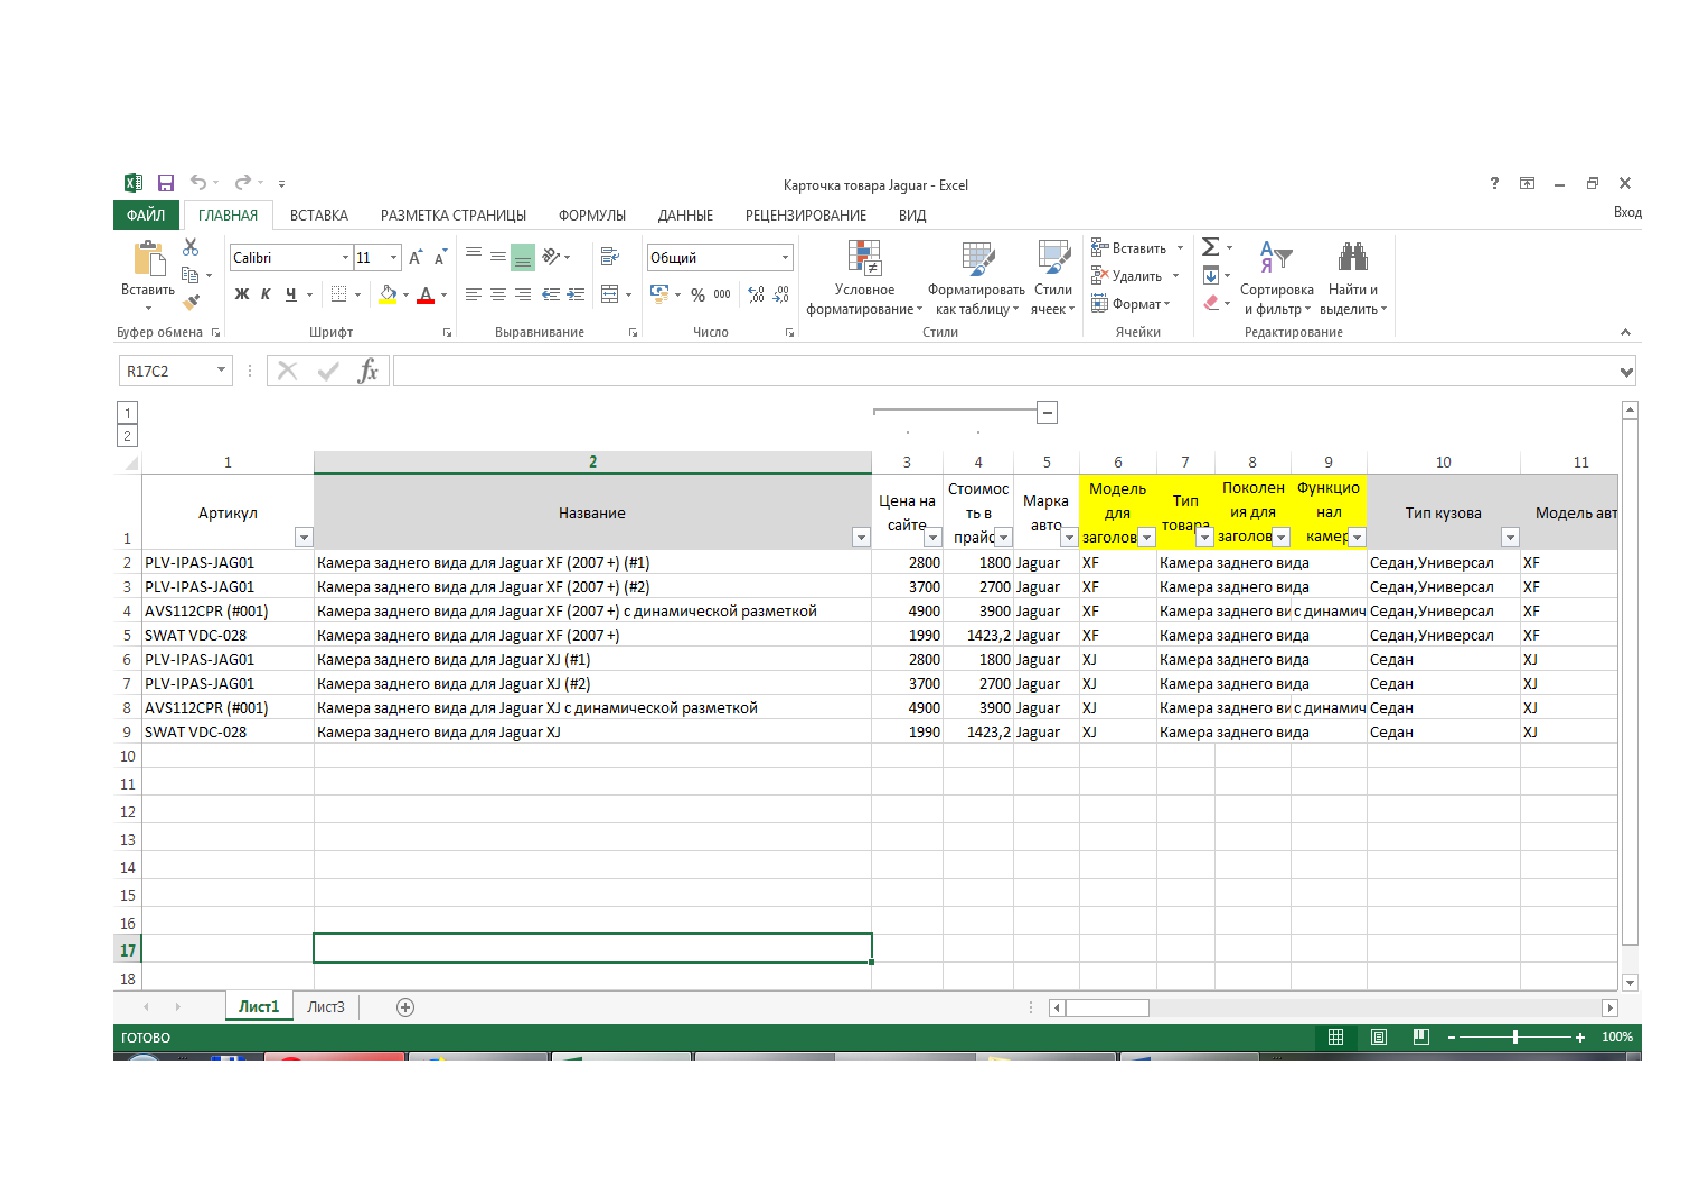This screenshot has height=1190, width=1684.
Task: Toggle middle vertical alignment button
Action: 498,257
